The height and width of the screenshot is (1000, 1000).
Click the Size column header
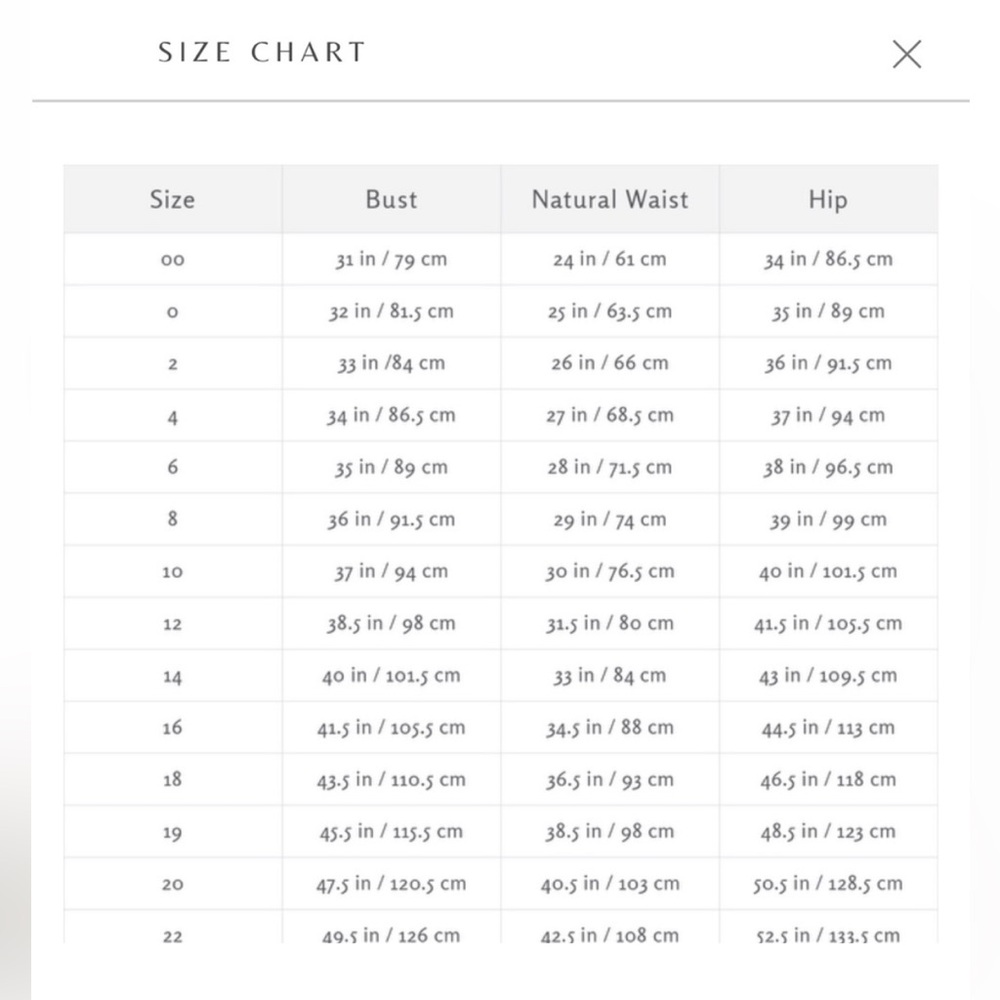tap(172, 200)
